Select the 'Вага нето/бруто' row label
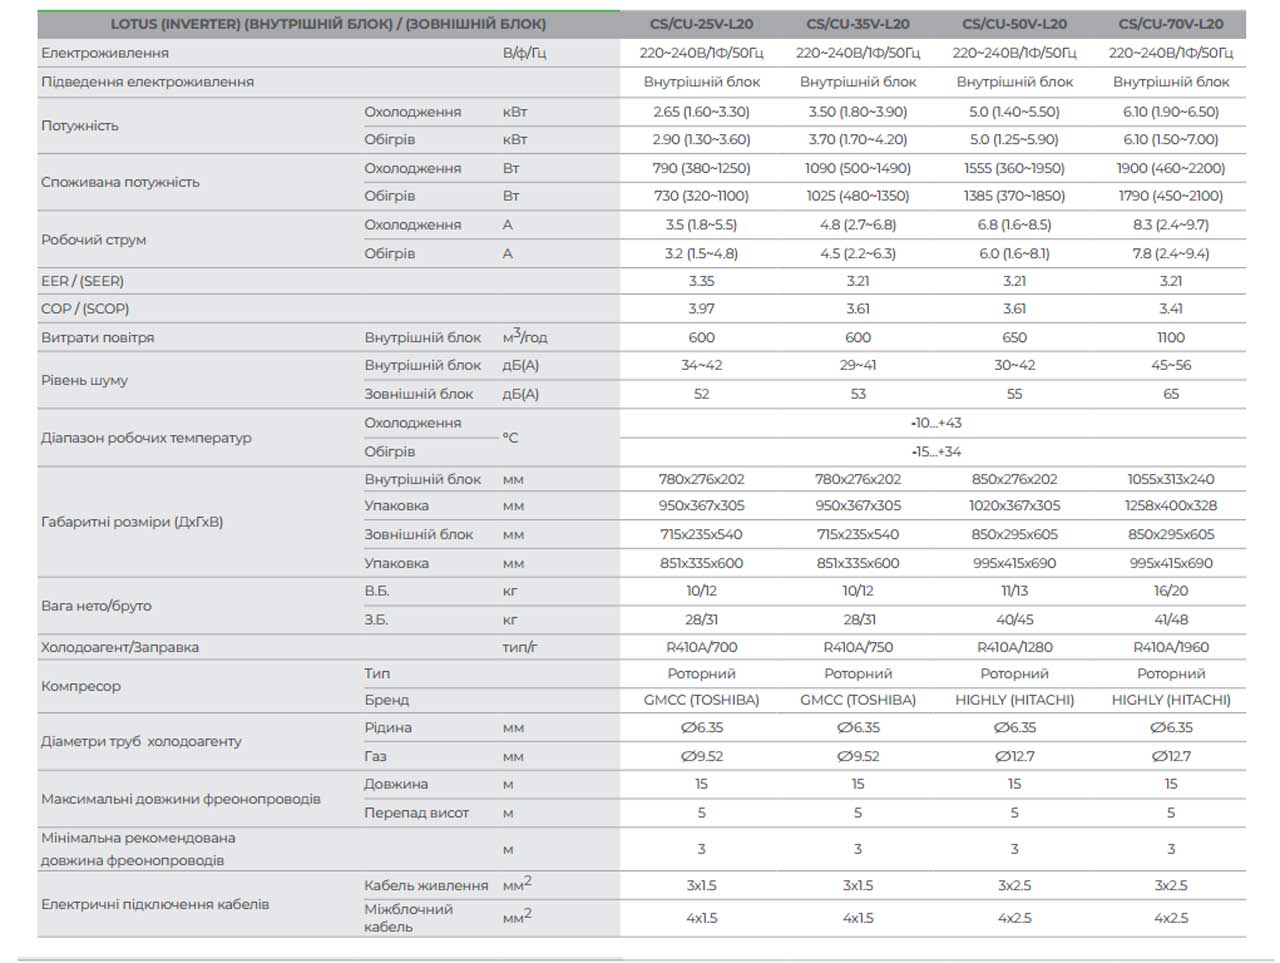Screen dimensions: 1280x963 point(96,606)
